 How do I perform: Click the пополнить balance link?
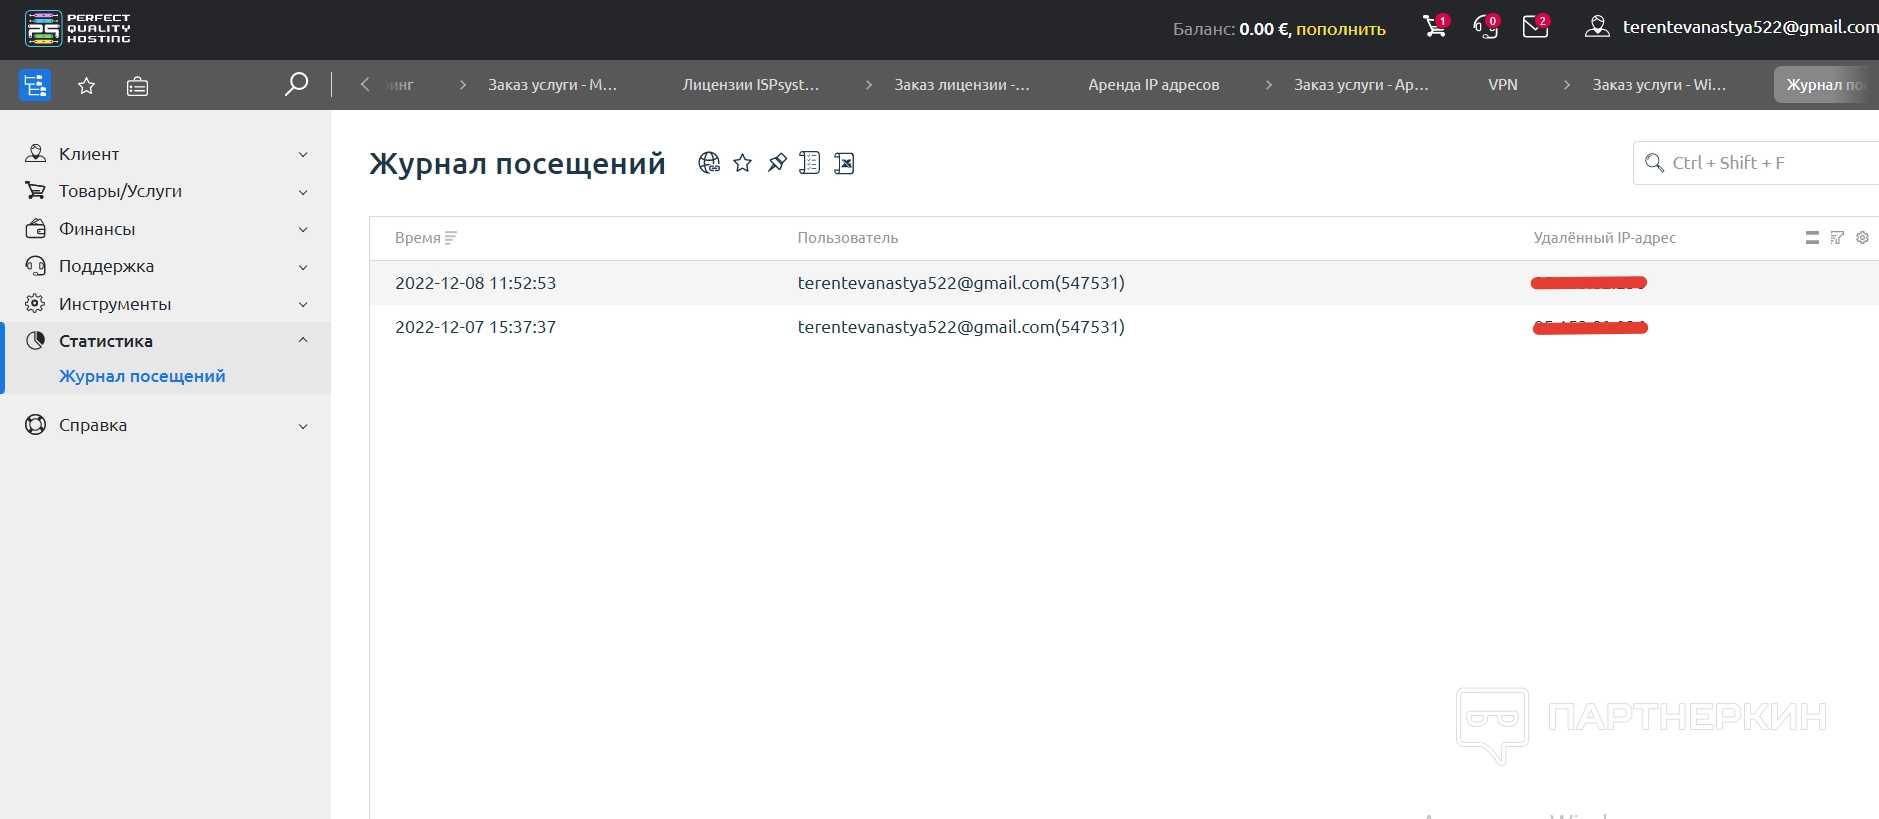pyautogui.click(x=1340, y=29)
